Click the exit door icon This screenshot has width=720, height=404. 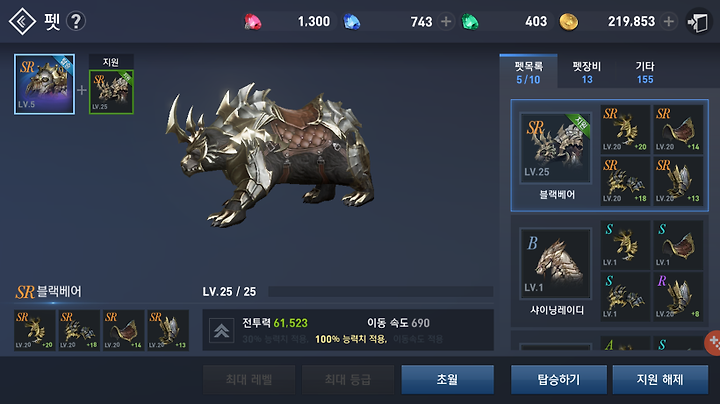pyautogui.click(x=698, y=22)
